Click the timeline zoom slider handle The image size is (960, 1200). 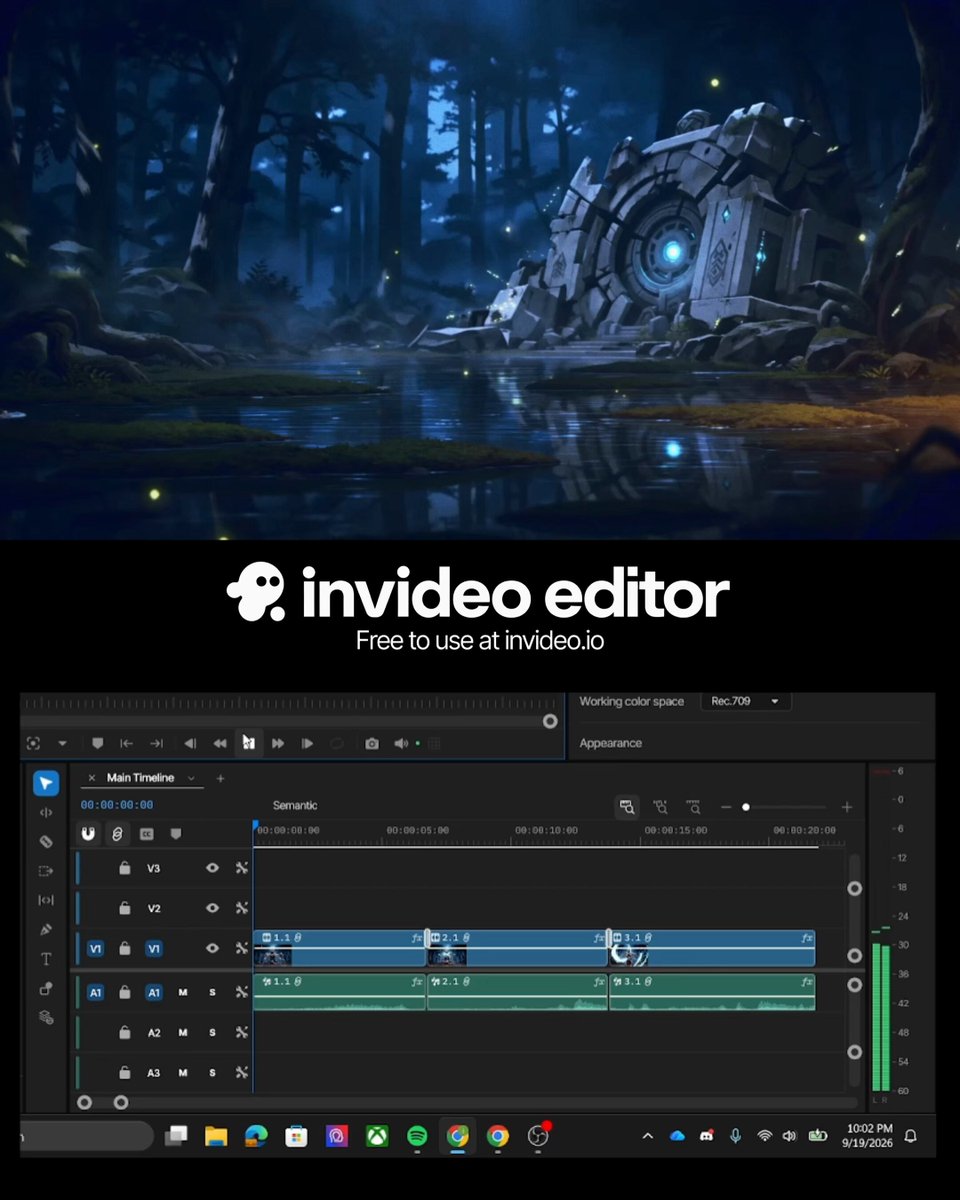pos(746,807)
